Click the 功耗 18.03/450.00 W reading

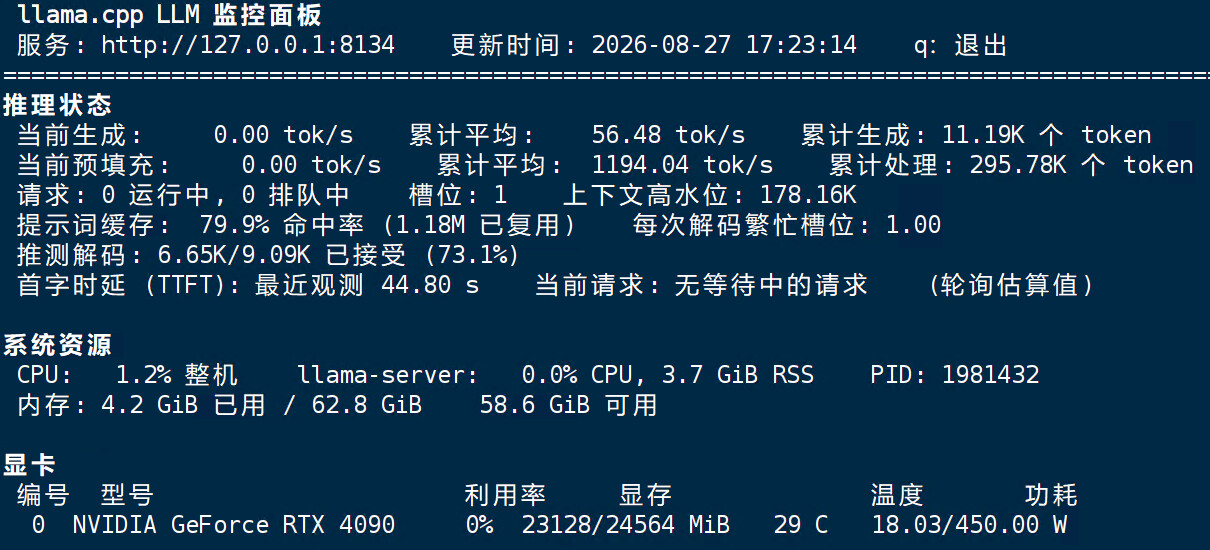[x=969, y=525]
